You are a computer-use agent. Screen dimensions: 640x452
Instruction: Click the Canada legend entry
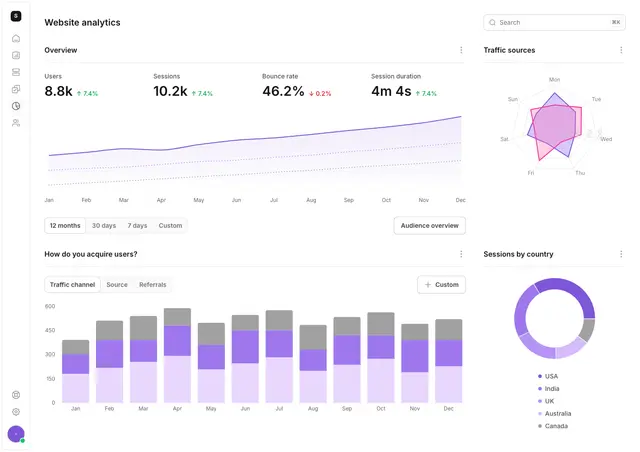(553, 426)
